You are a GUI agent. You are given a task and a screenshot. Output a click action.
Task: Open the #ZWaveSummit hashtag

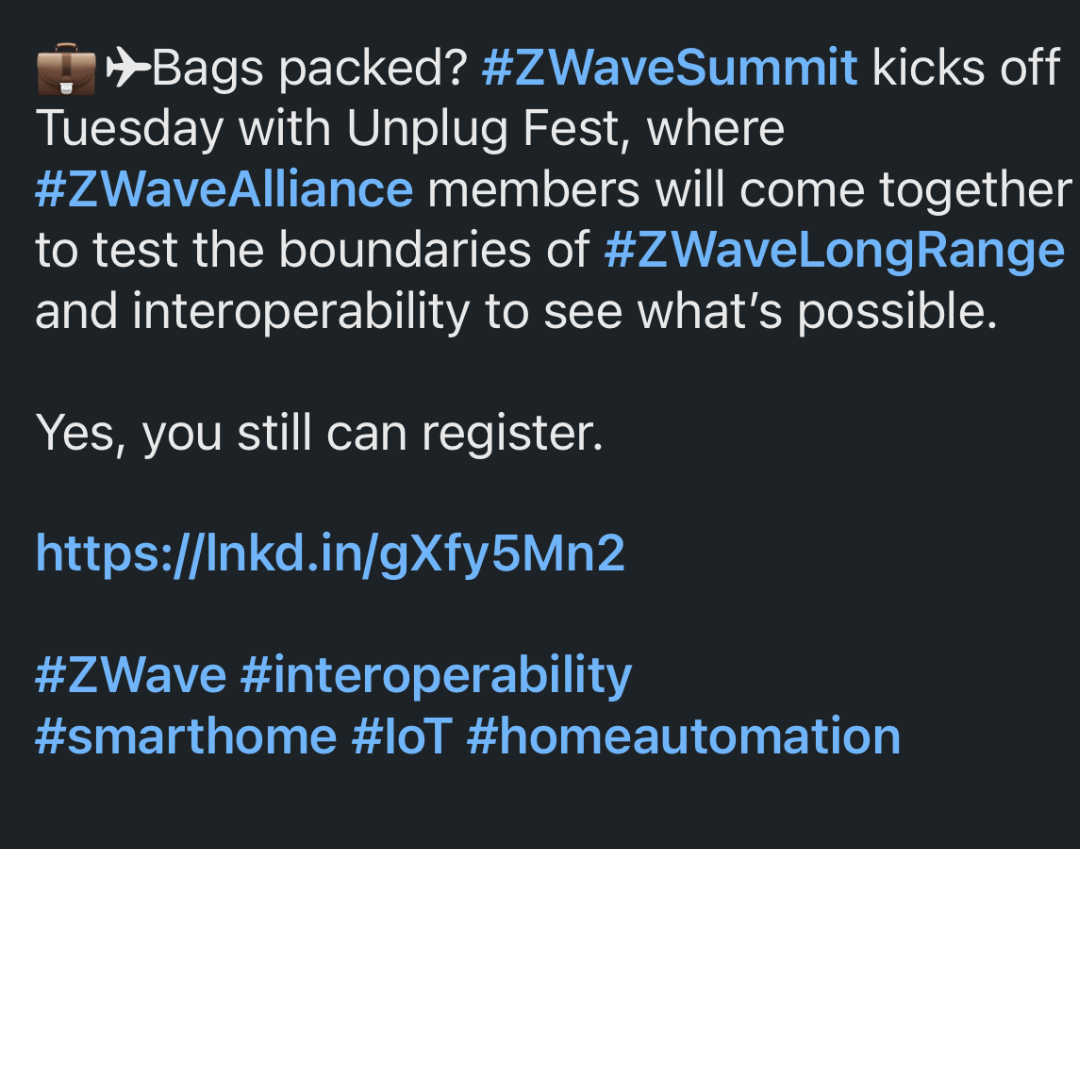pyautogui.click(x=669, y=69)
